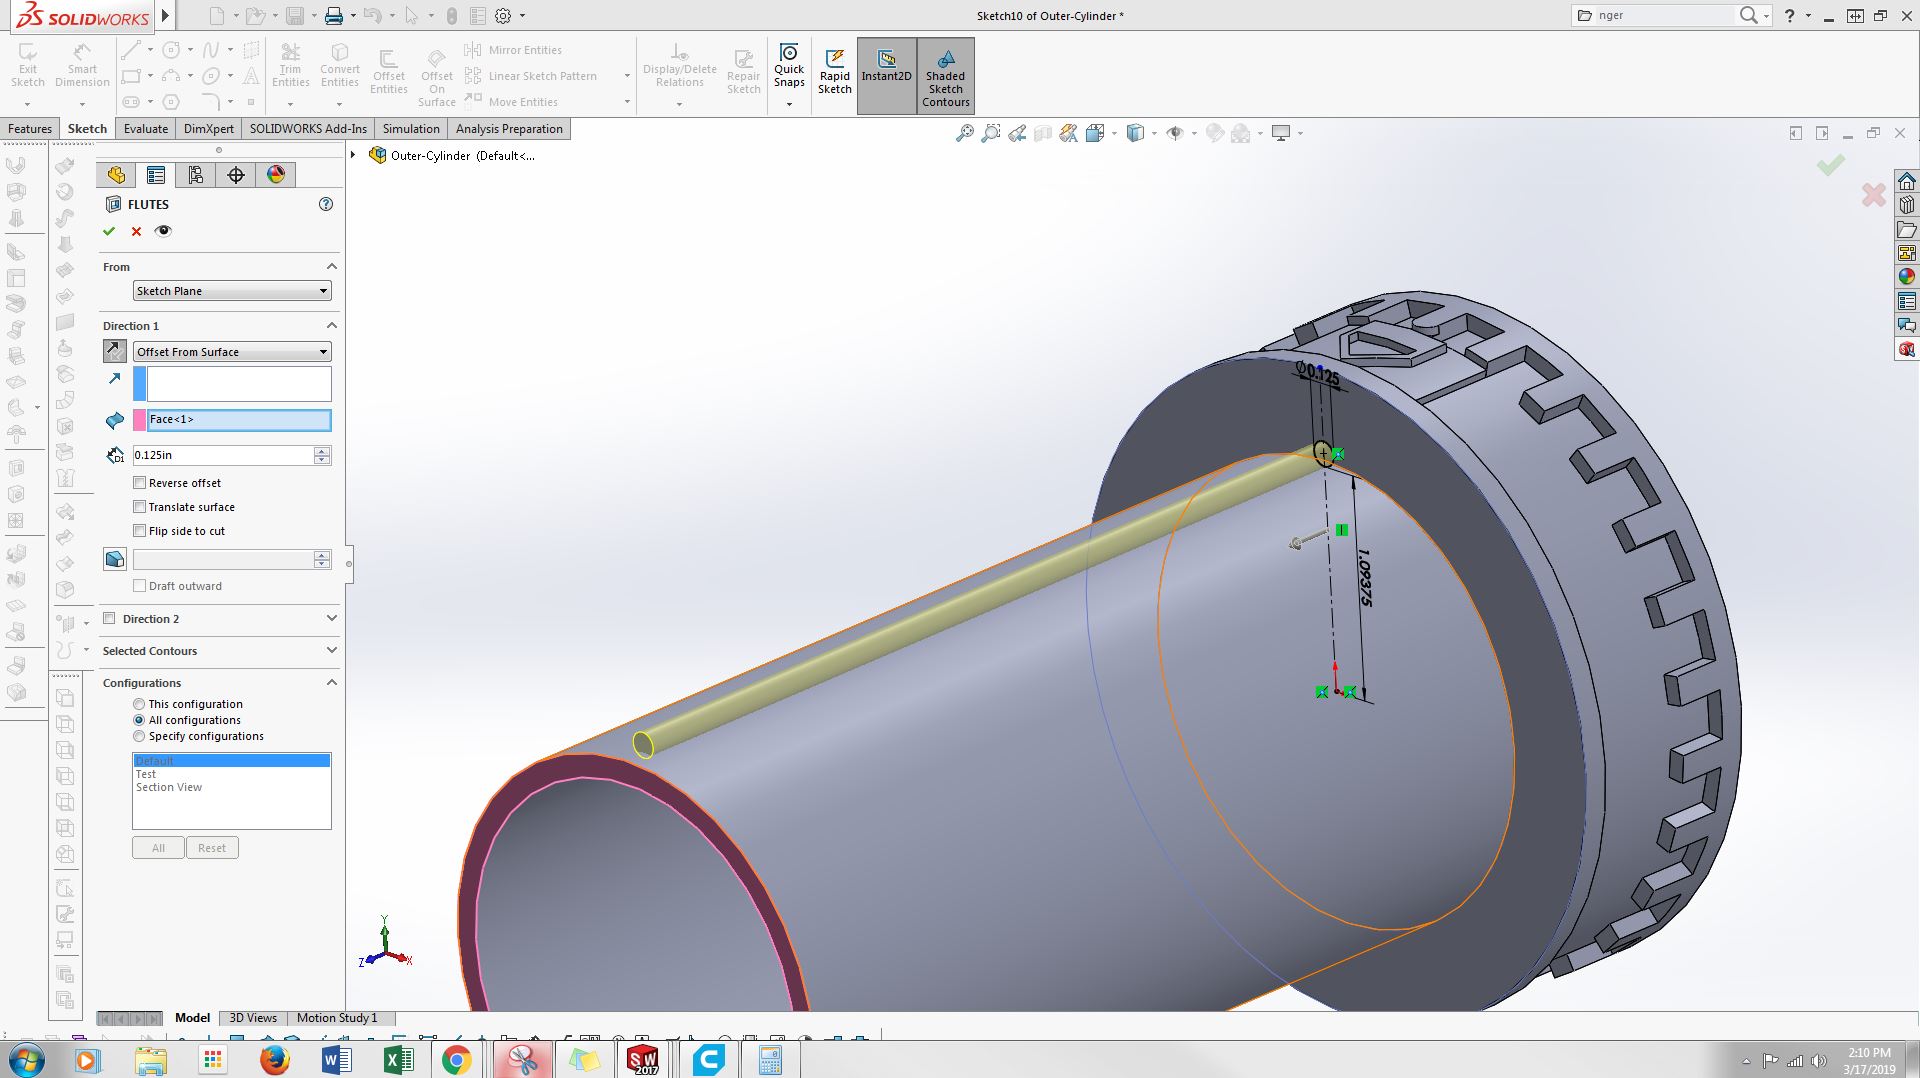Select the Offset Entities tool
Viewport: 1920px width, 1078px height.
point(389,72)
